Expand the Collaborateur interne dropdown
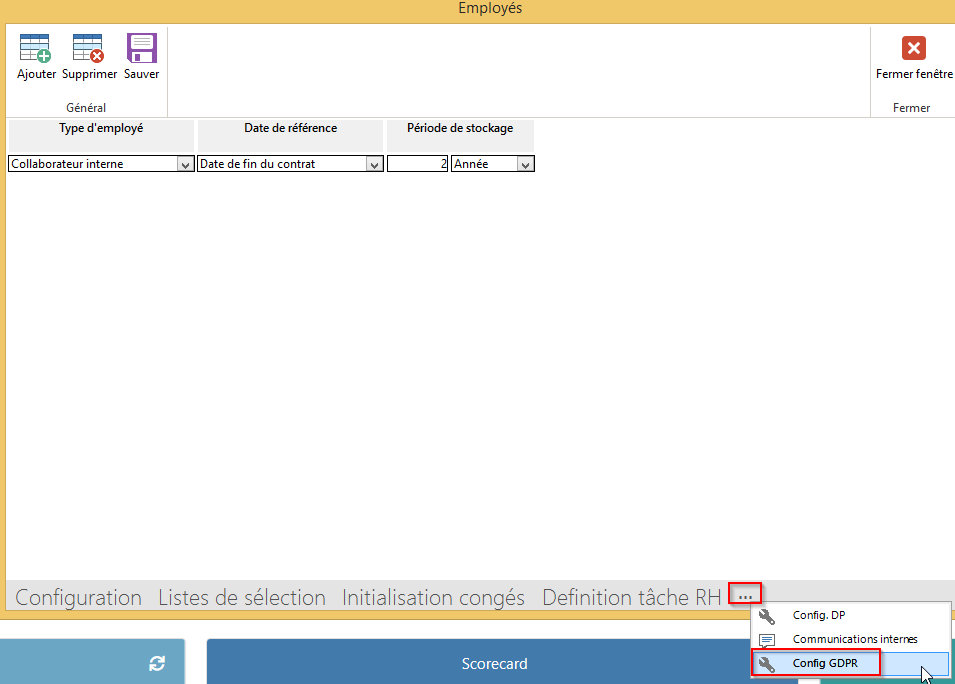Screen dimensions: 955x684 point(185,164)
